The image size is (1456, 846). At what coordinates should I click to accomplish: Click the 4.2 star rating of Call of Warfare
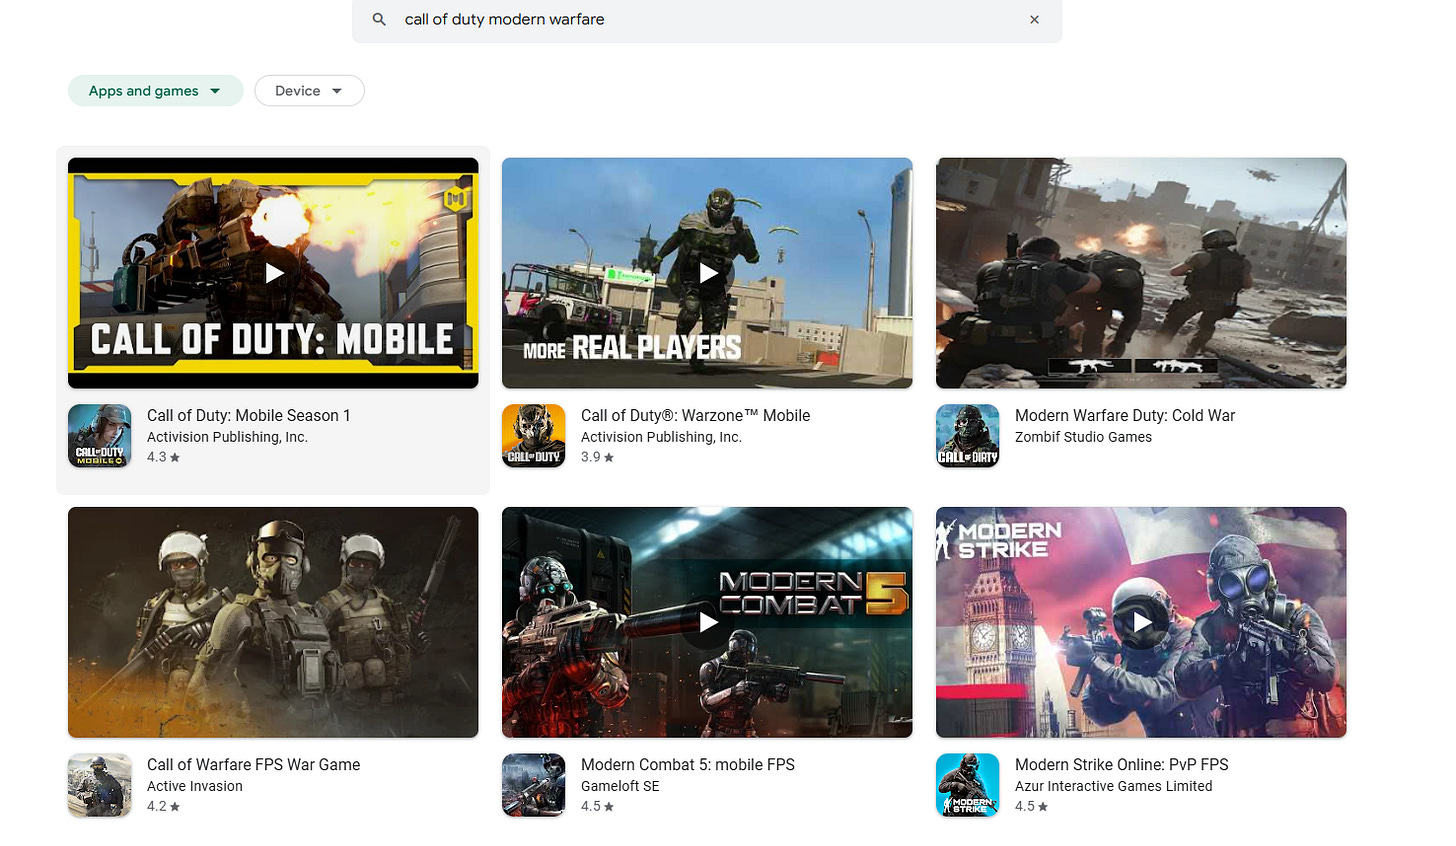pos(163,806)
